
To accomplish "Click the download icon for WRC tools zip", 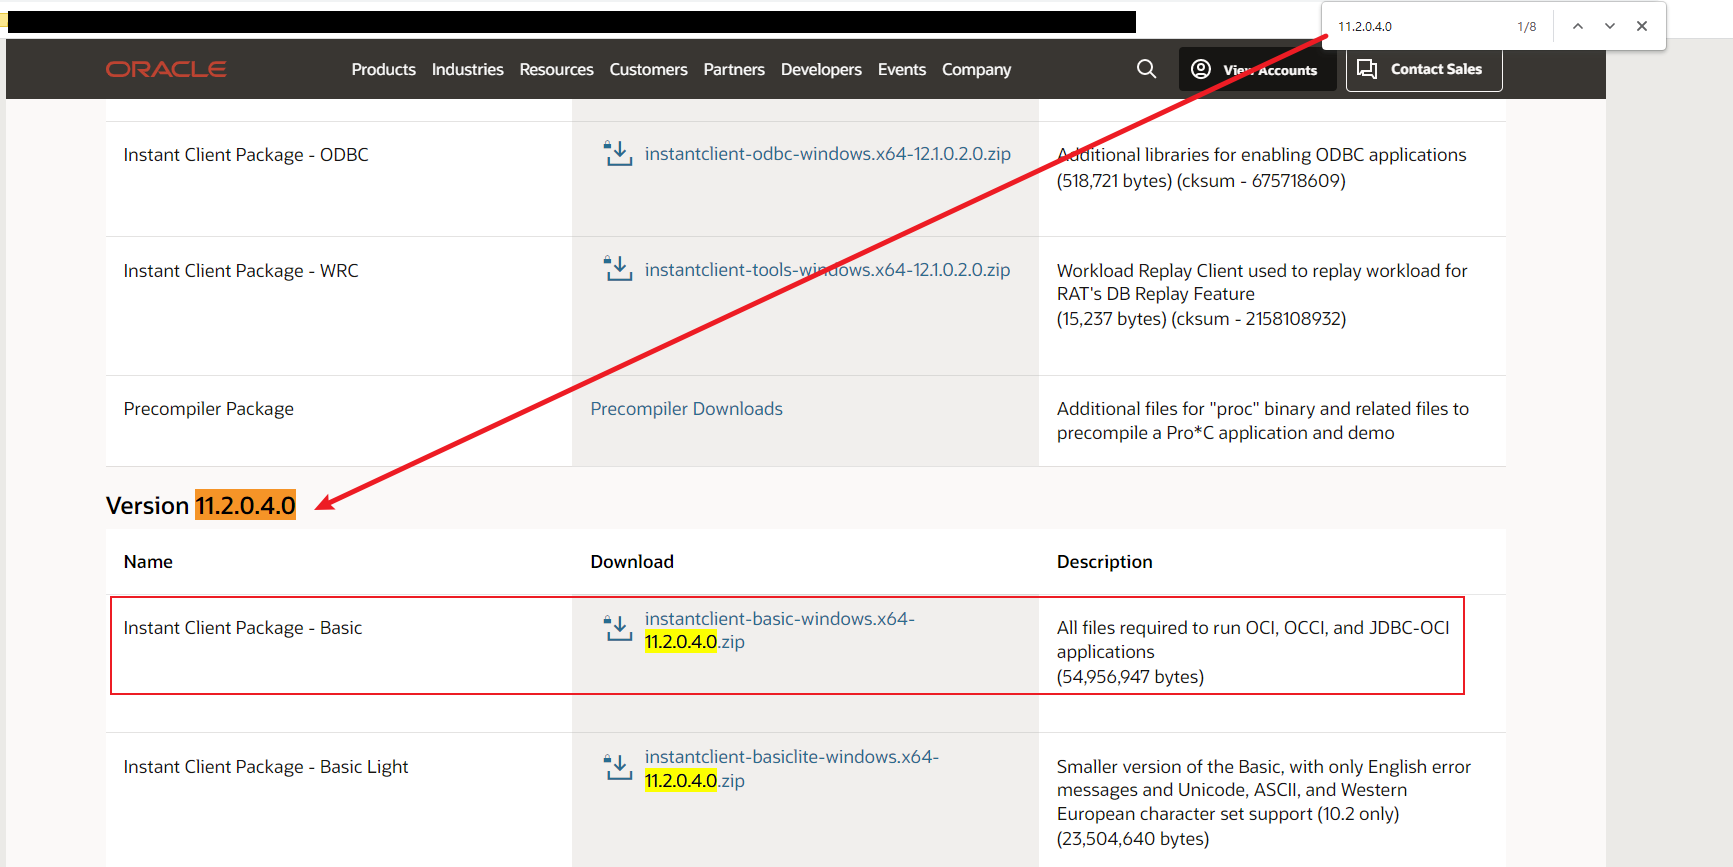I will point(618,269).
